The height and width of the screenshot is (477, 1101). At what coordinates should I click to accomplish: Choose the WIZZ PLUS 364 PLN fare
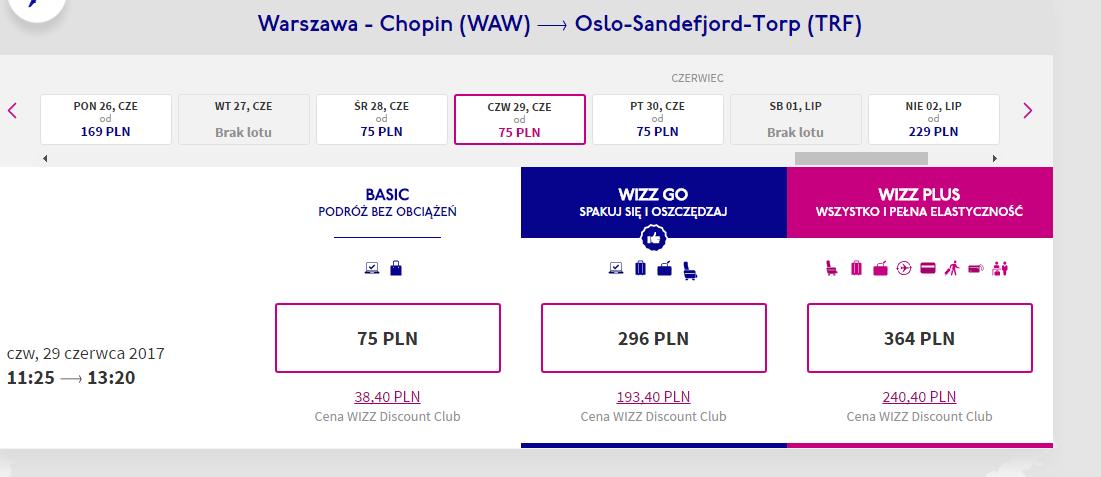(x=920, y=338)
